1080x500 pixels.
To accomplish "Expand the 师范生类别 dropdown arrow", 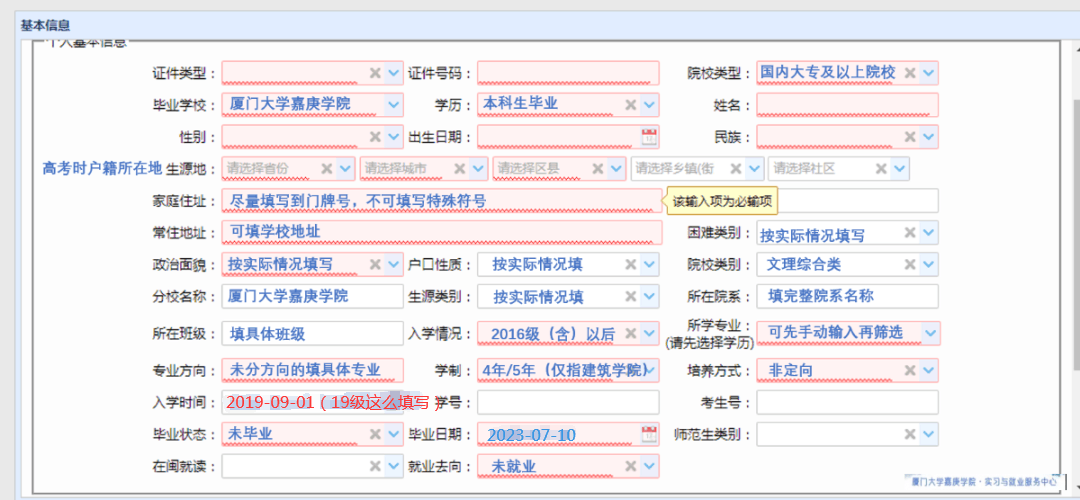I will pyautogui.click(x=928, y=434).
